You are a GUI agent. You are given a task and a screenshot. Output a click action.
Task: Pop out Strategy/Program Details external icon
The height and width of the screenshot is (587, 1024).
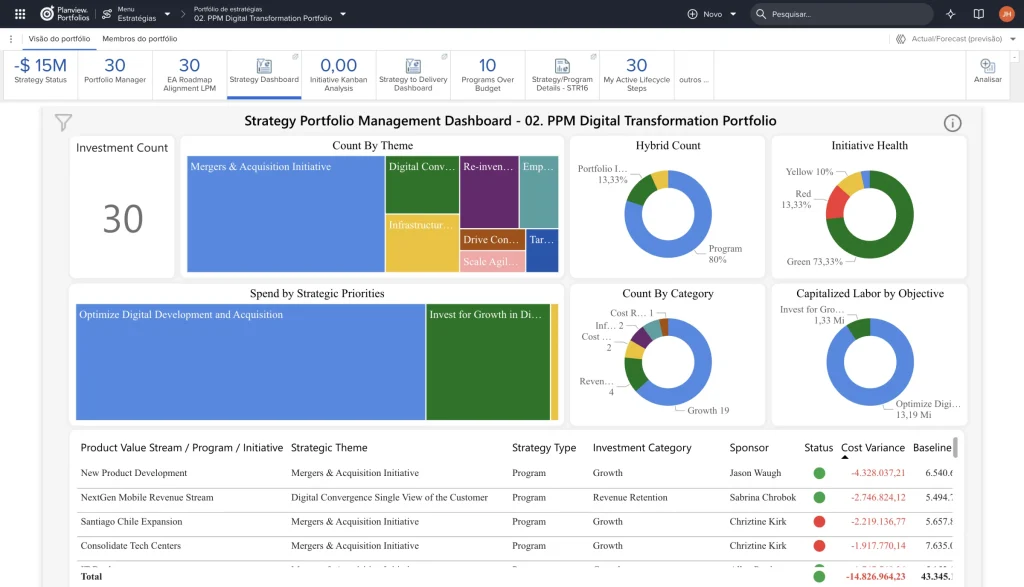[594, 57]
